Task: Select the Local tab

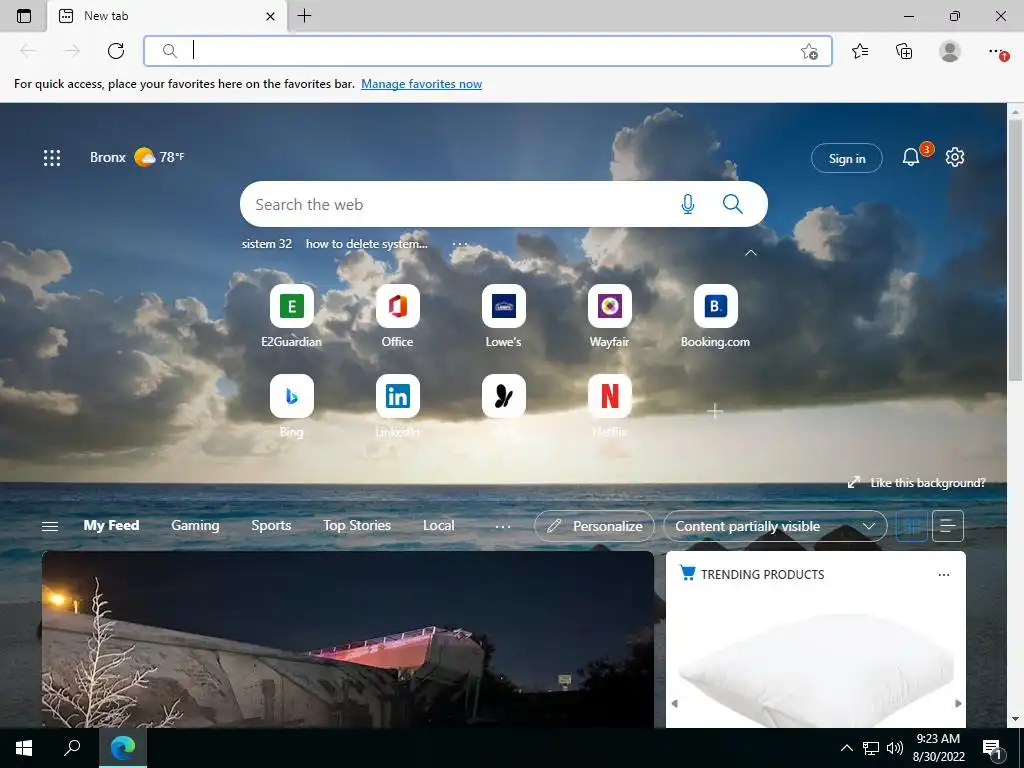Action: pos(438,526)
